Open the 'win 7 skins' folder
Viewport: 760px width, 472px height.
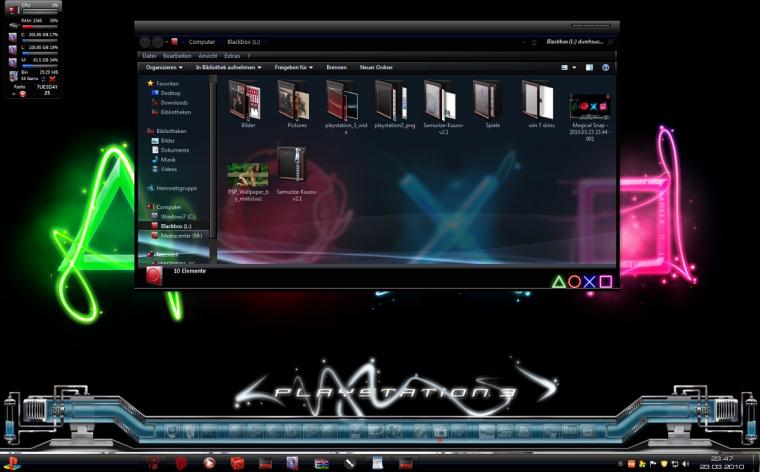point(540,105)
